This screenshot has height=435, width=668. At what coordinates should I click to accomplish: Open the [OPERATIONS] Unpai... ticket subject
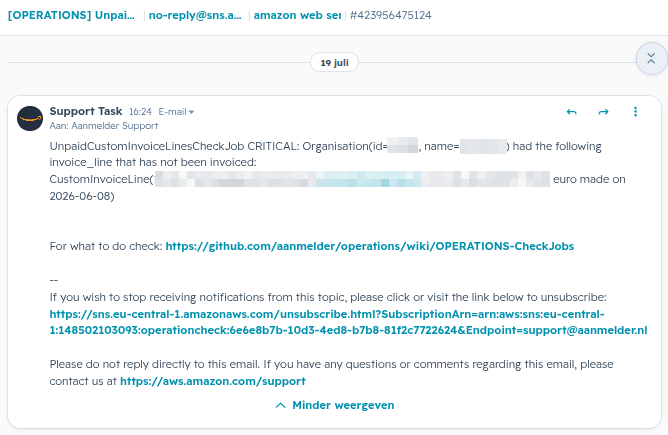click(x=71, y=15)
